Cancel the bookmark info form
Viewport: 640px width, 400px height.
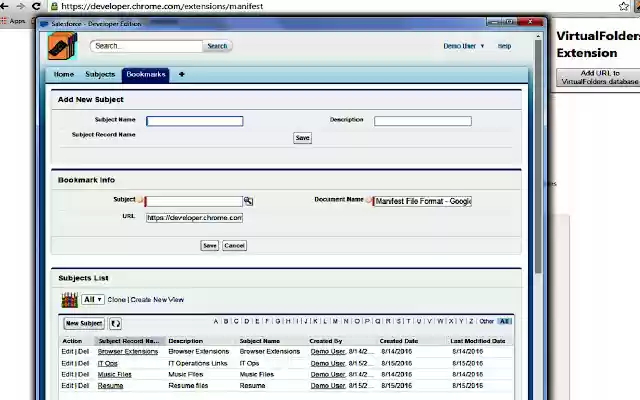pos(234,245)
